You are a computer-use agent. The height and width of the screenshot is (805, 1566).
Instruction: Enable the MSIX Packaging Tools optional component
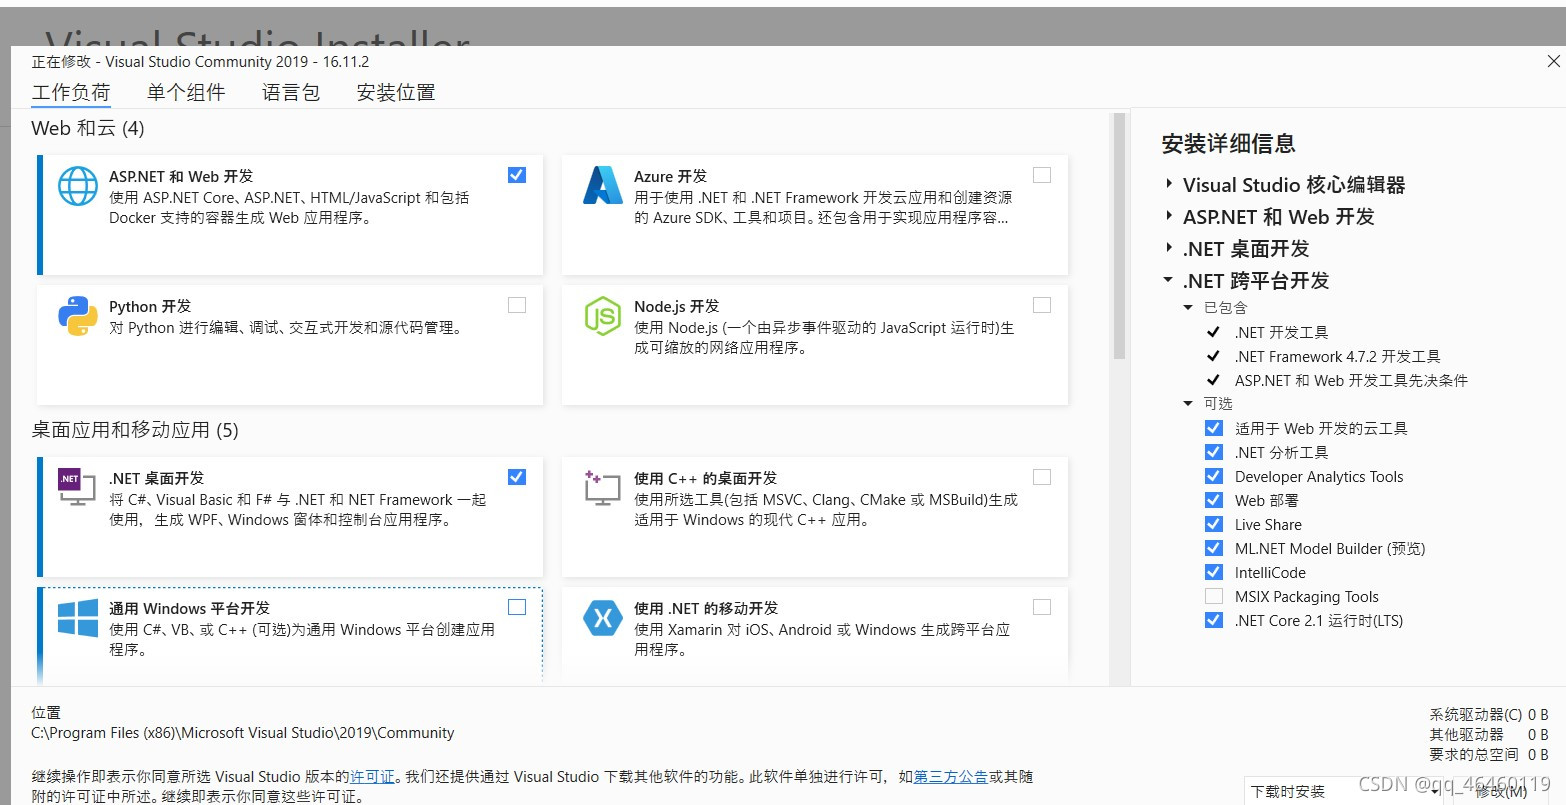1214,596
